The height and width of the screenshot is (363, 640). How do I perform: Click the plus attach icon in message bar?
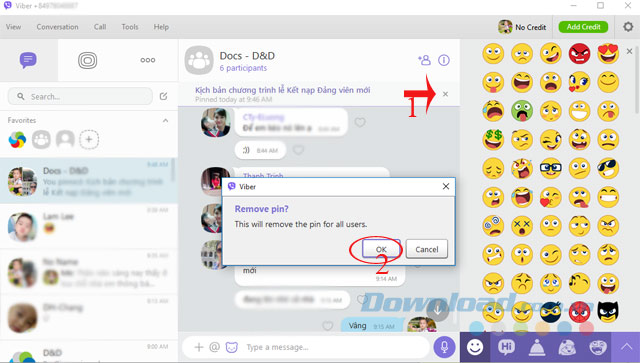pyautogui.click(x=199, y=347)
